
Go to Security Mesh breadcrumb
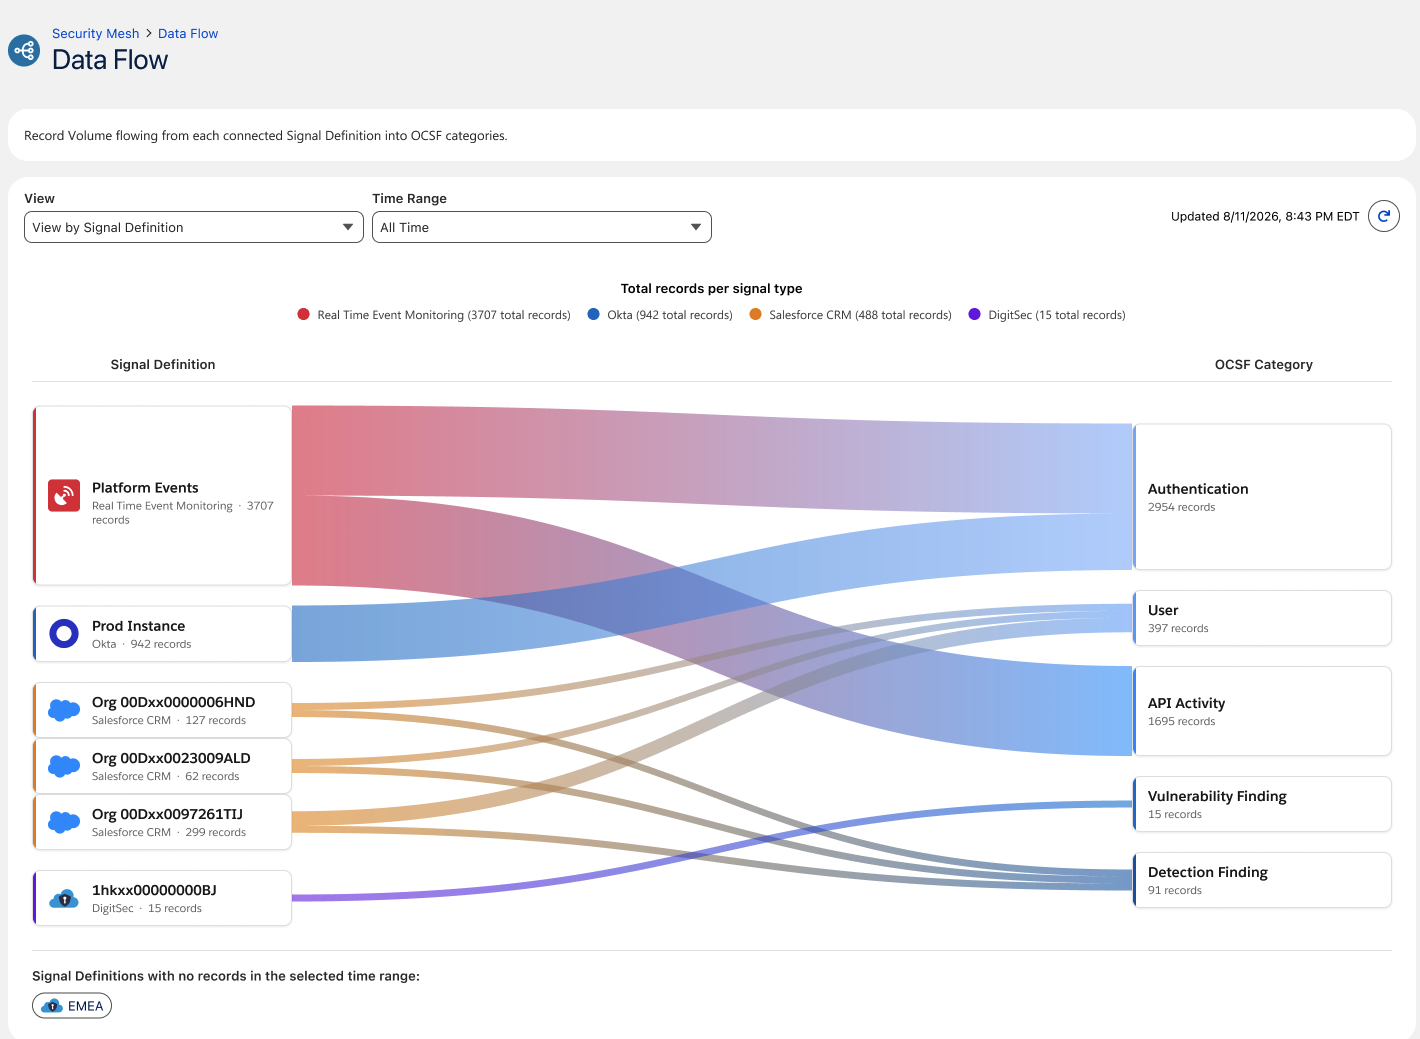pyautogui.click(x=96, y=33)
